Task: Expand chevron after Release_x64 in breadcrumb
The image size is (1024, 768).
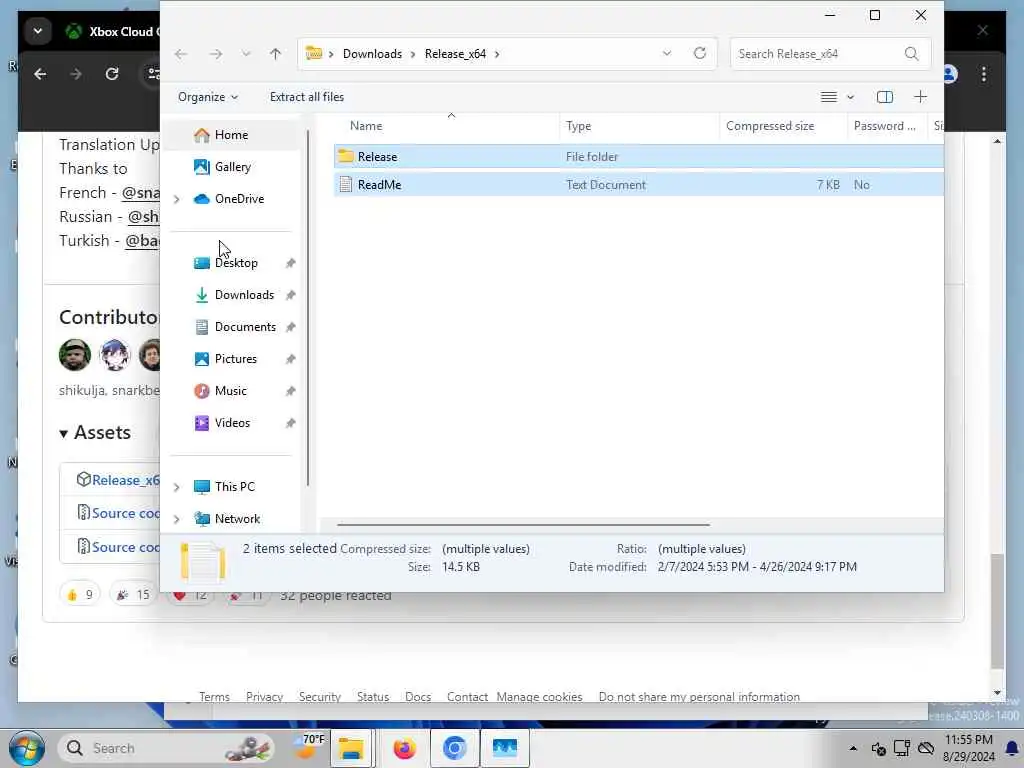Action: [497, 54]
